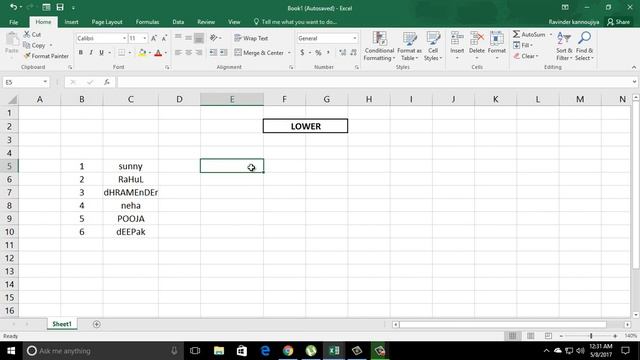Click the Insert cells icon
Screen dimensions: 640x360
click(457, 39)
